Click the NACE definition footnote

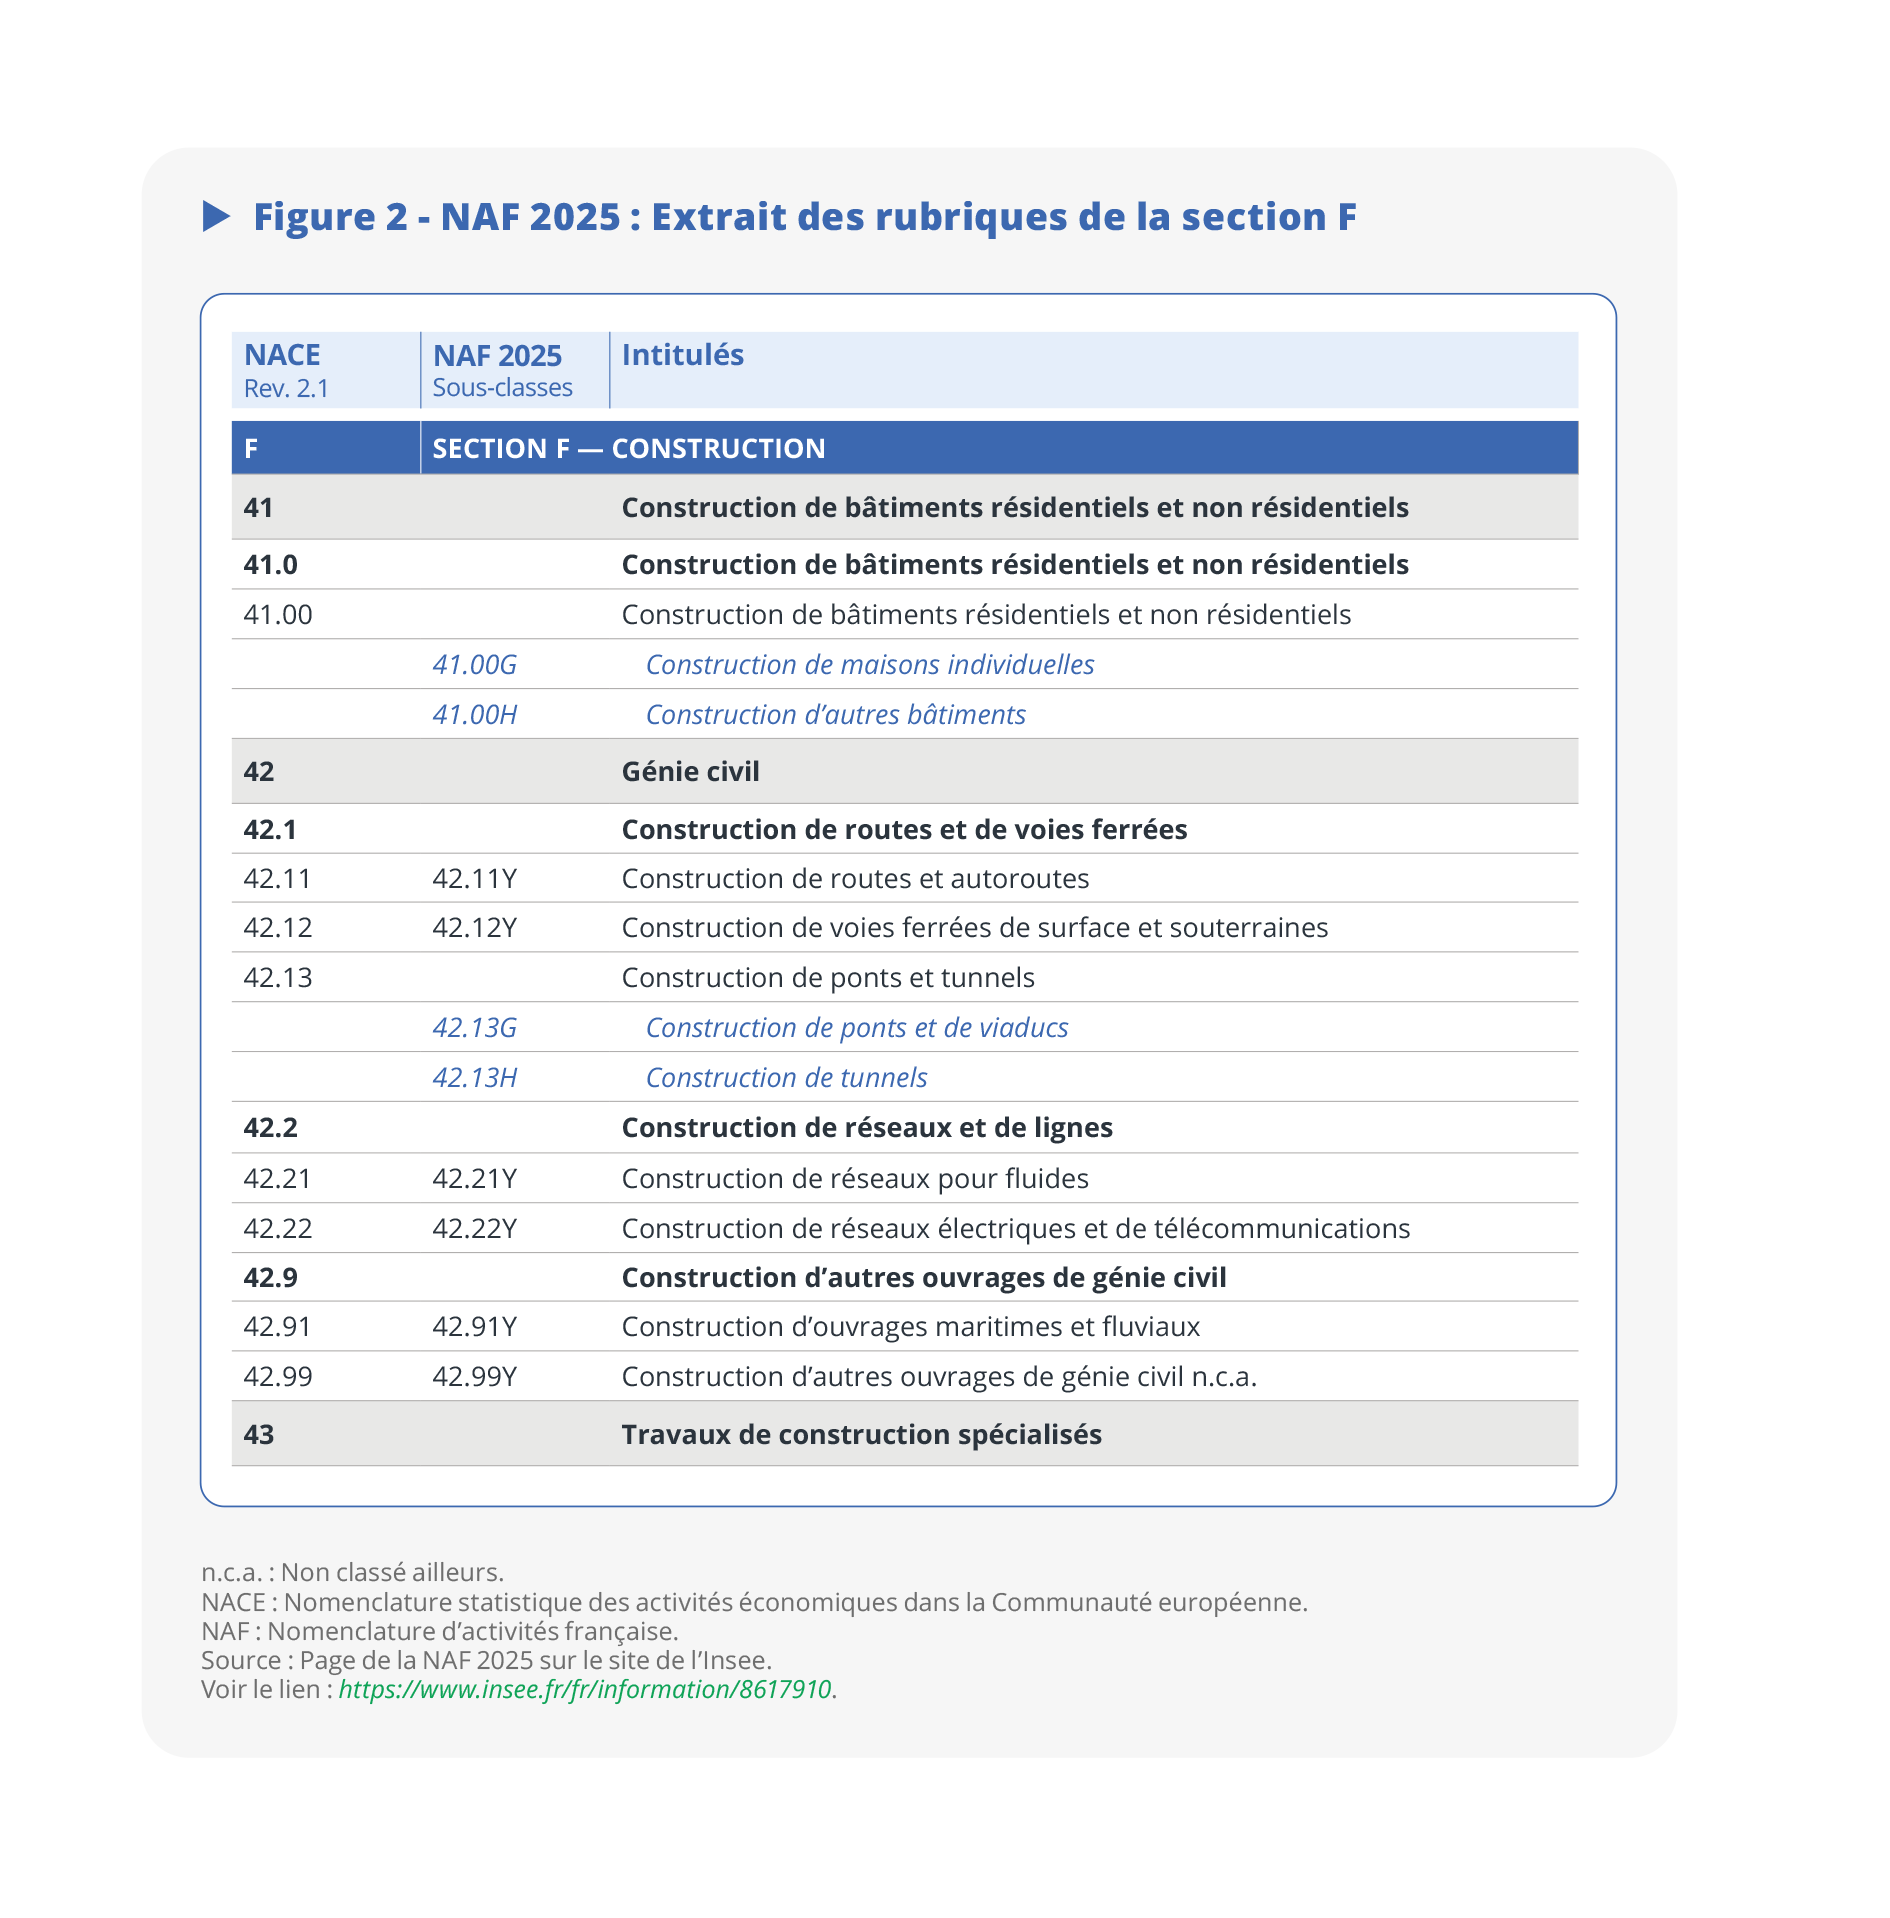[754, 1602]
